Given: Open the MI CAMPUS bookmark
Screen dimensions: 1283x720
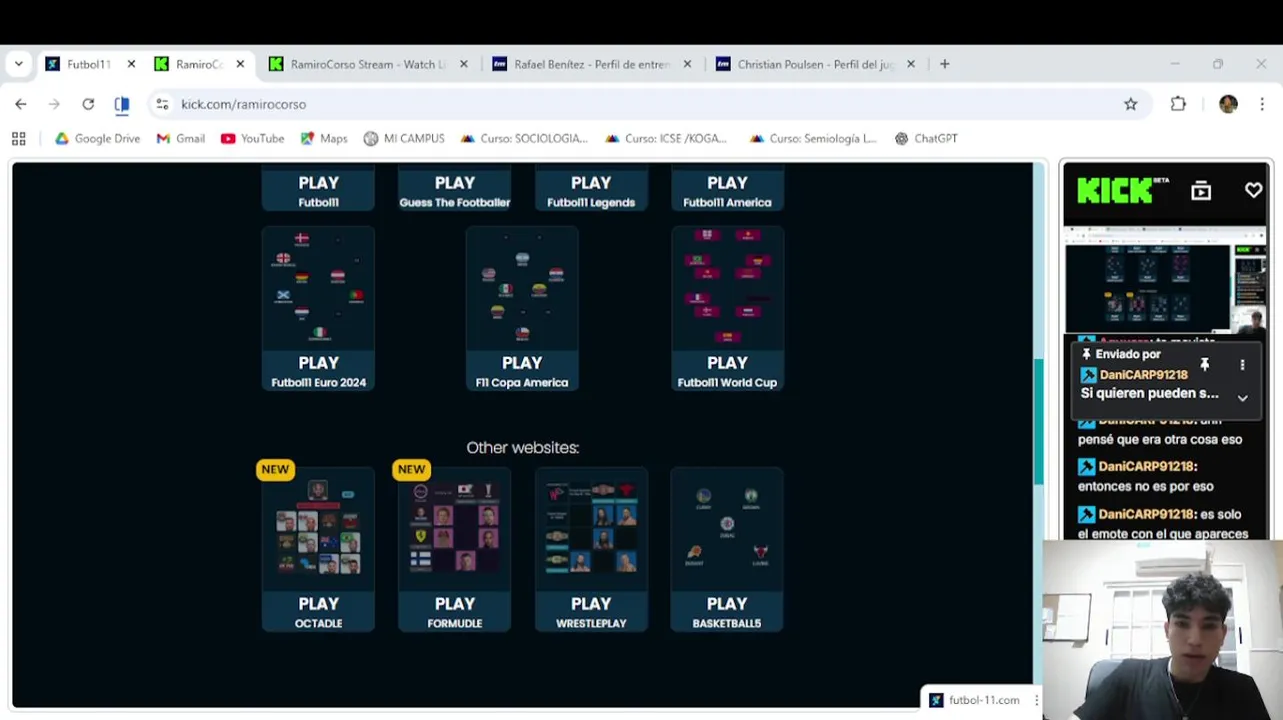Looking at the screenshot, I should coord(404,139).
